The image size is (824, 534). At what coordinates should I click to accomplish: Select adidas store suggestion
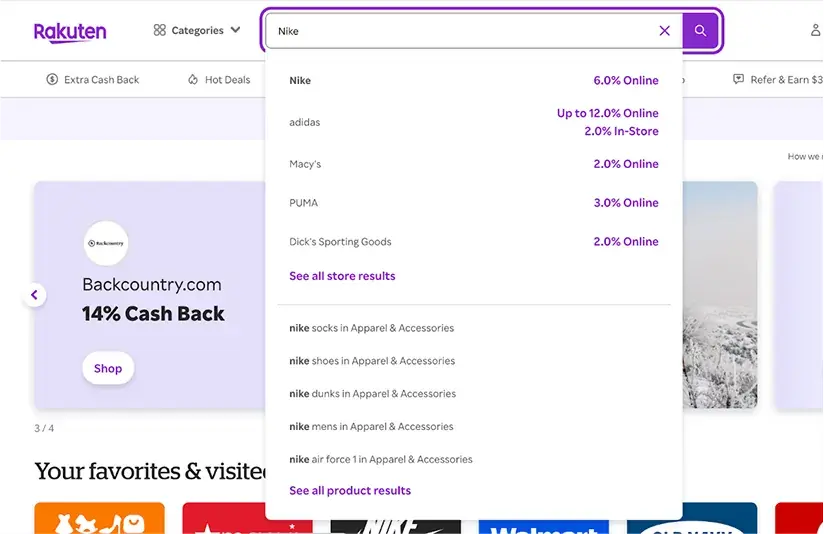(x=473, y=122)
